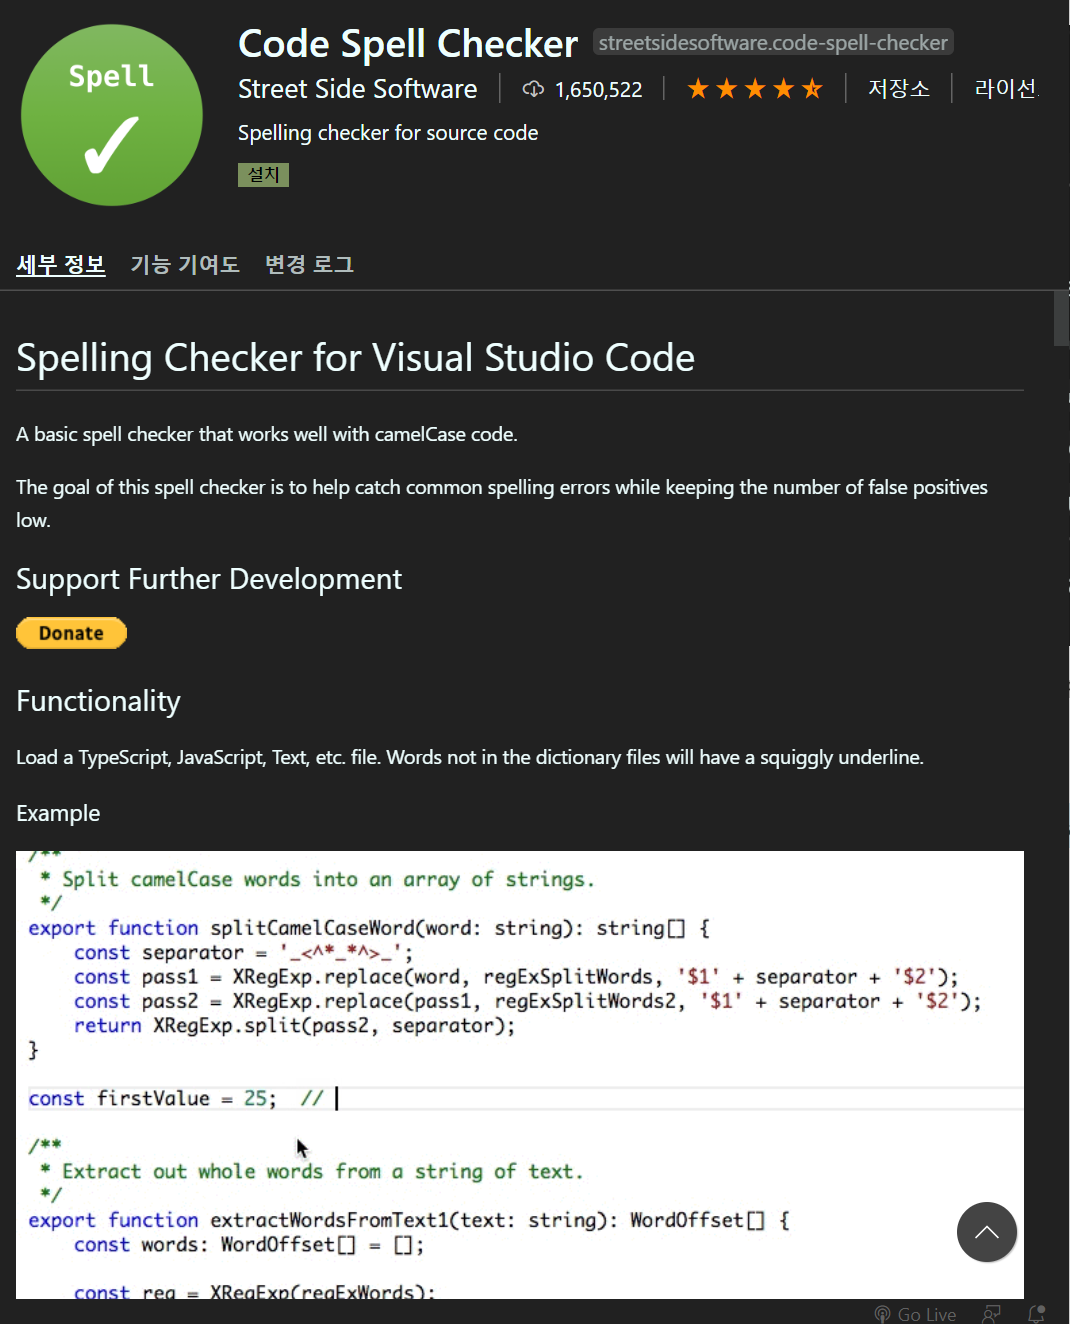
Task: Click the green 설치 install button
Action: [263, 175]
